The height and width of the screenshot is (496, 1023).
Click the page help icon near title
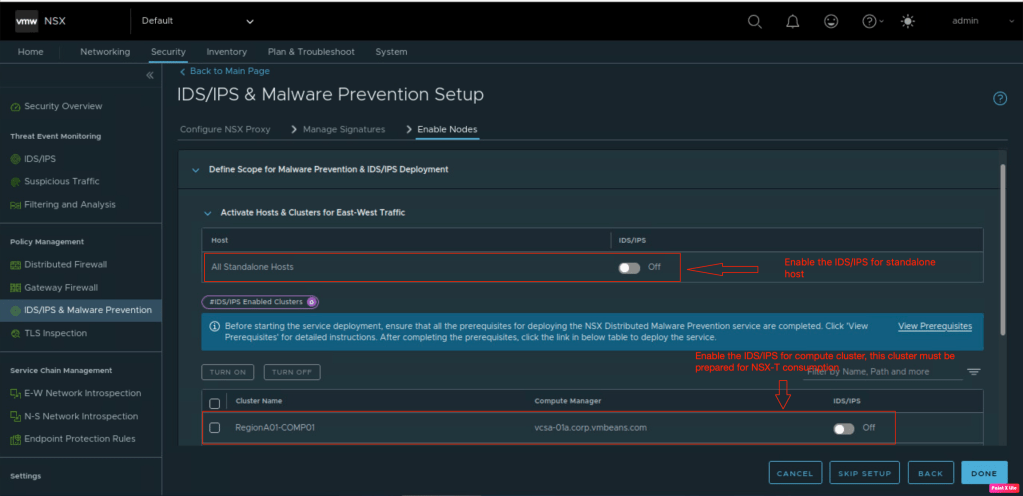tap(999, 98)
